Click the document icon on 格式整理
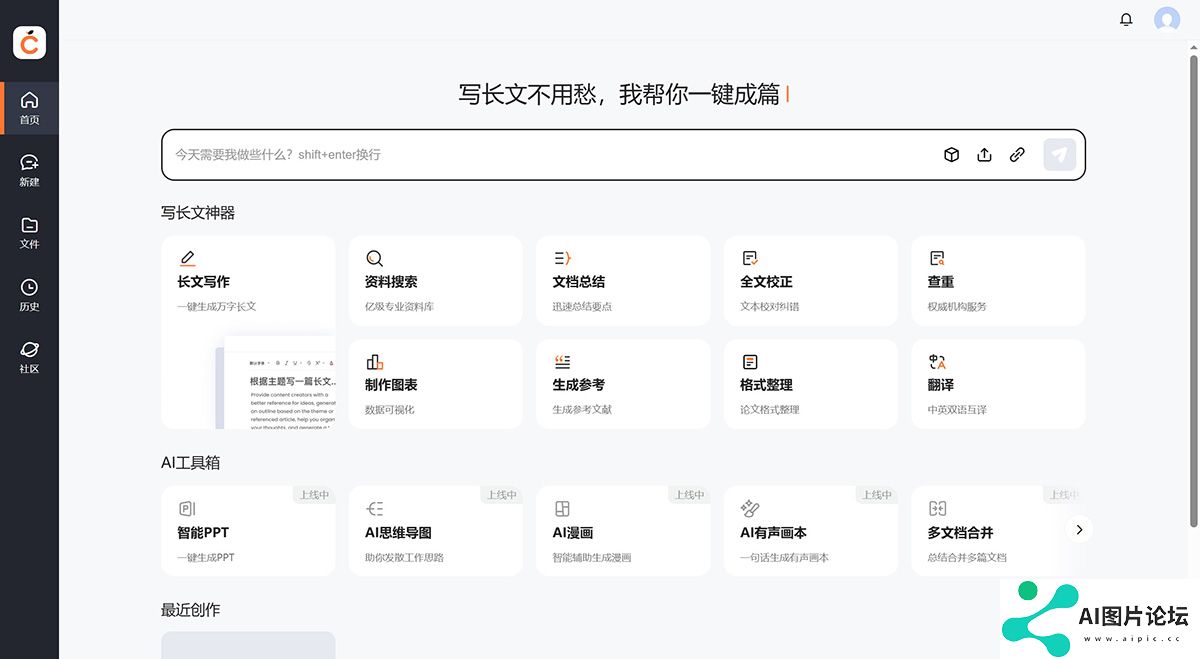The image size is (1200, 659). [x=750, y=361]
